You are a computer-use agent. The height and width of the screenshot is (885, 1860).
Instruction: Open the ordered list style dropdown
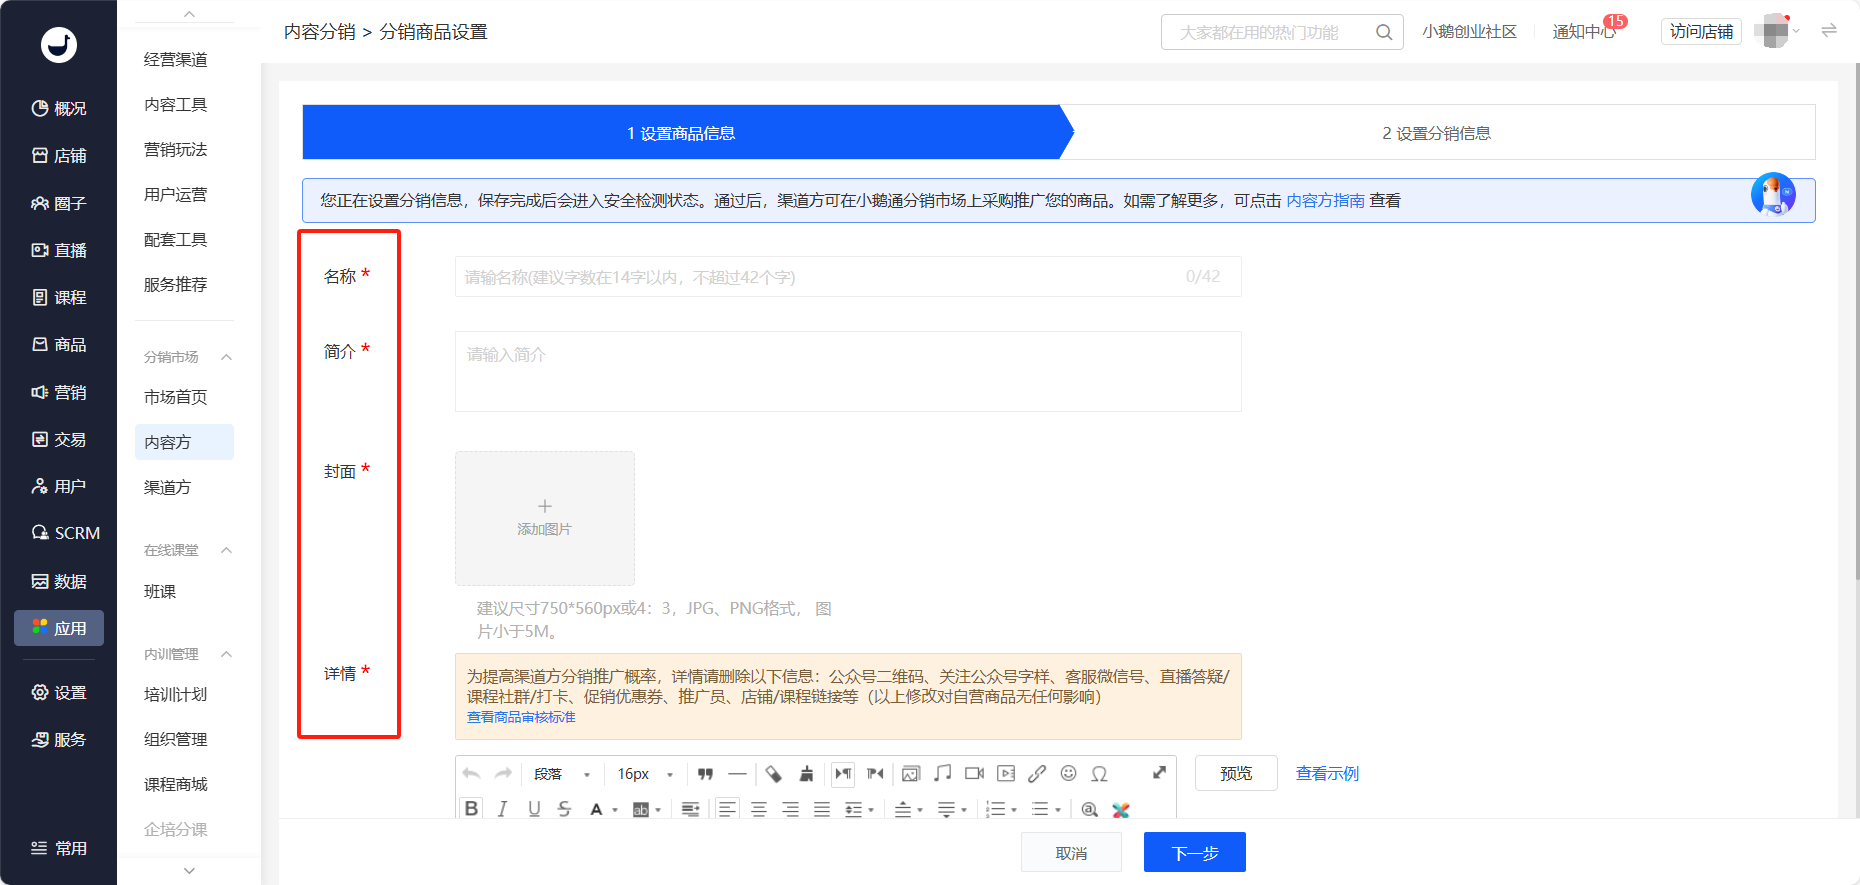pos(1014,810)
